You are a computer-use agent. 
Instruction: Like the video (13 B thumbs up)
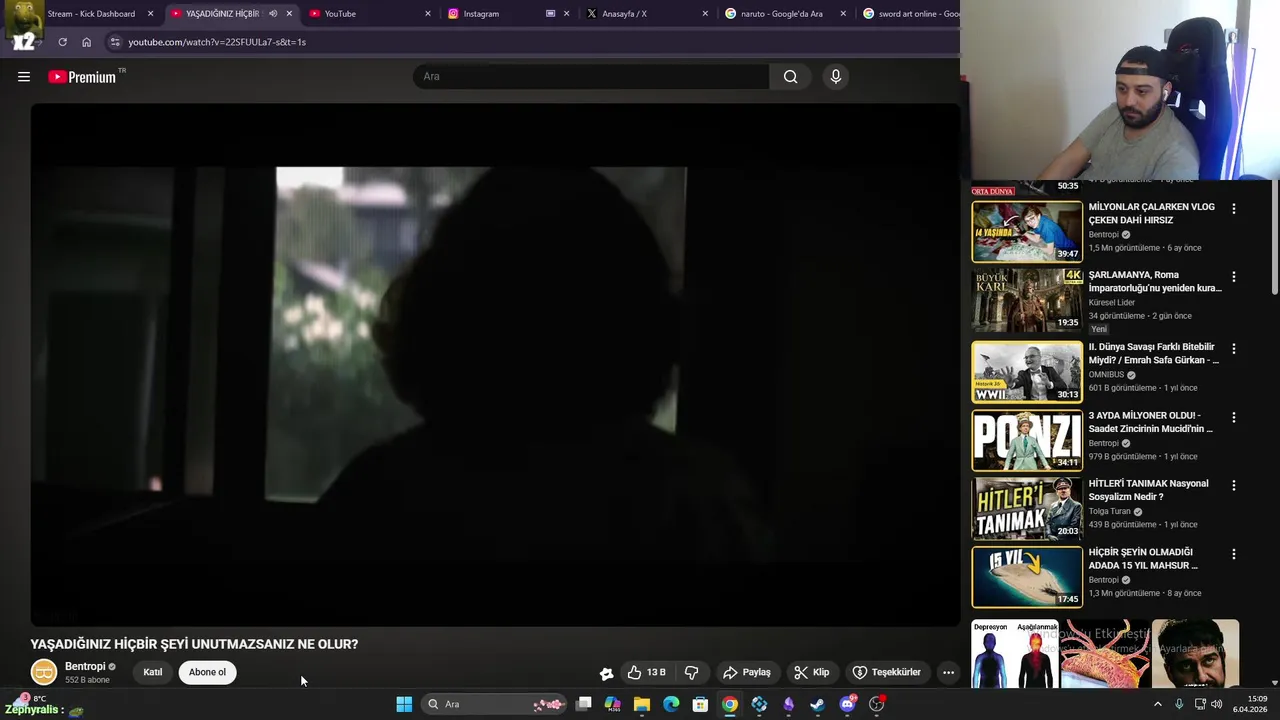(646, 673)
